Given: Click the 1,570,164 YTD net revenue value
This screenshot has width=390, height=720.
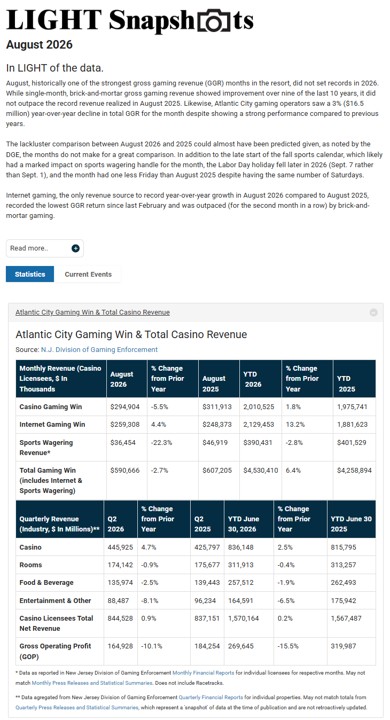Looking at the screenshot, I should coord(243,618).
